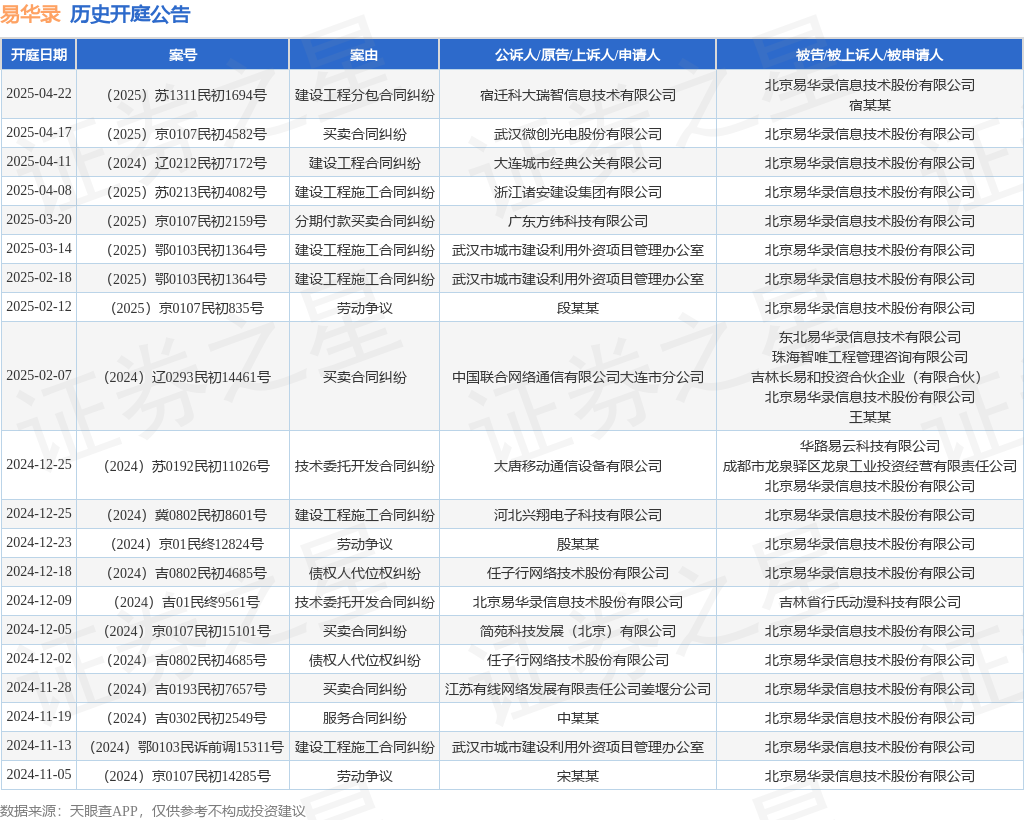The image size is (1024, 820).
Task: Click date cell 2025-02-18
Action: (x=39, y=277)
